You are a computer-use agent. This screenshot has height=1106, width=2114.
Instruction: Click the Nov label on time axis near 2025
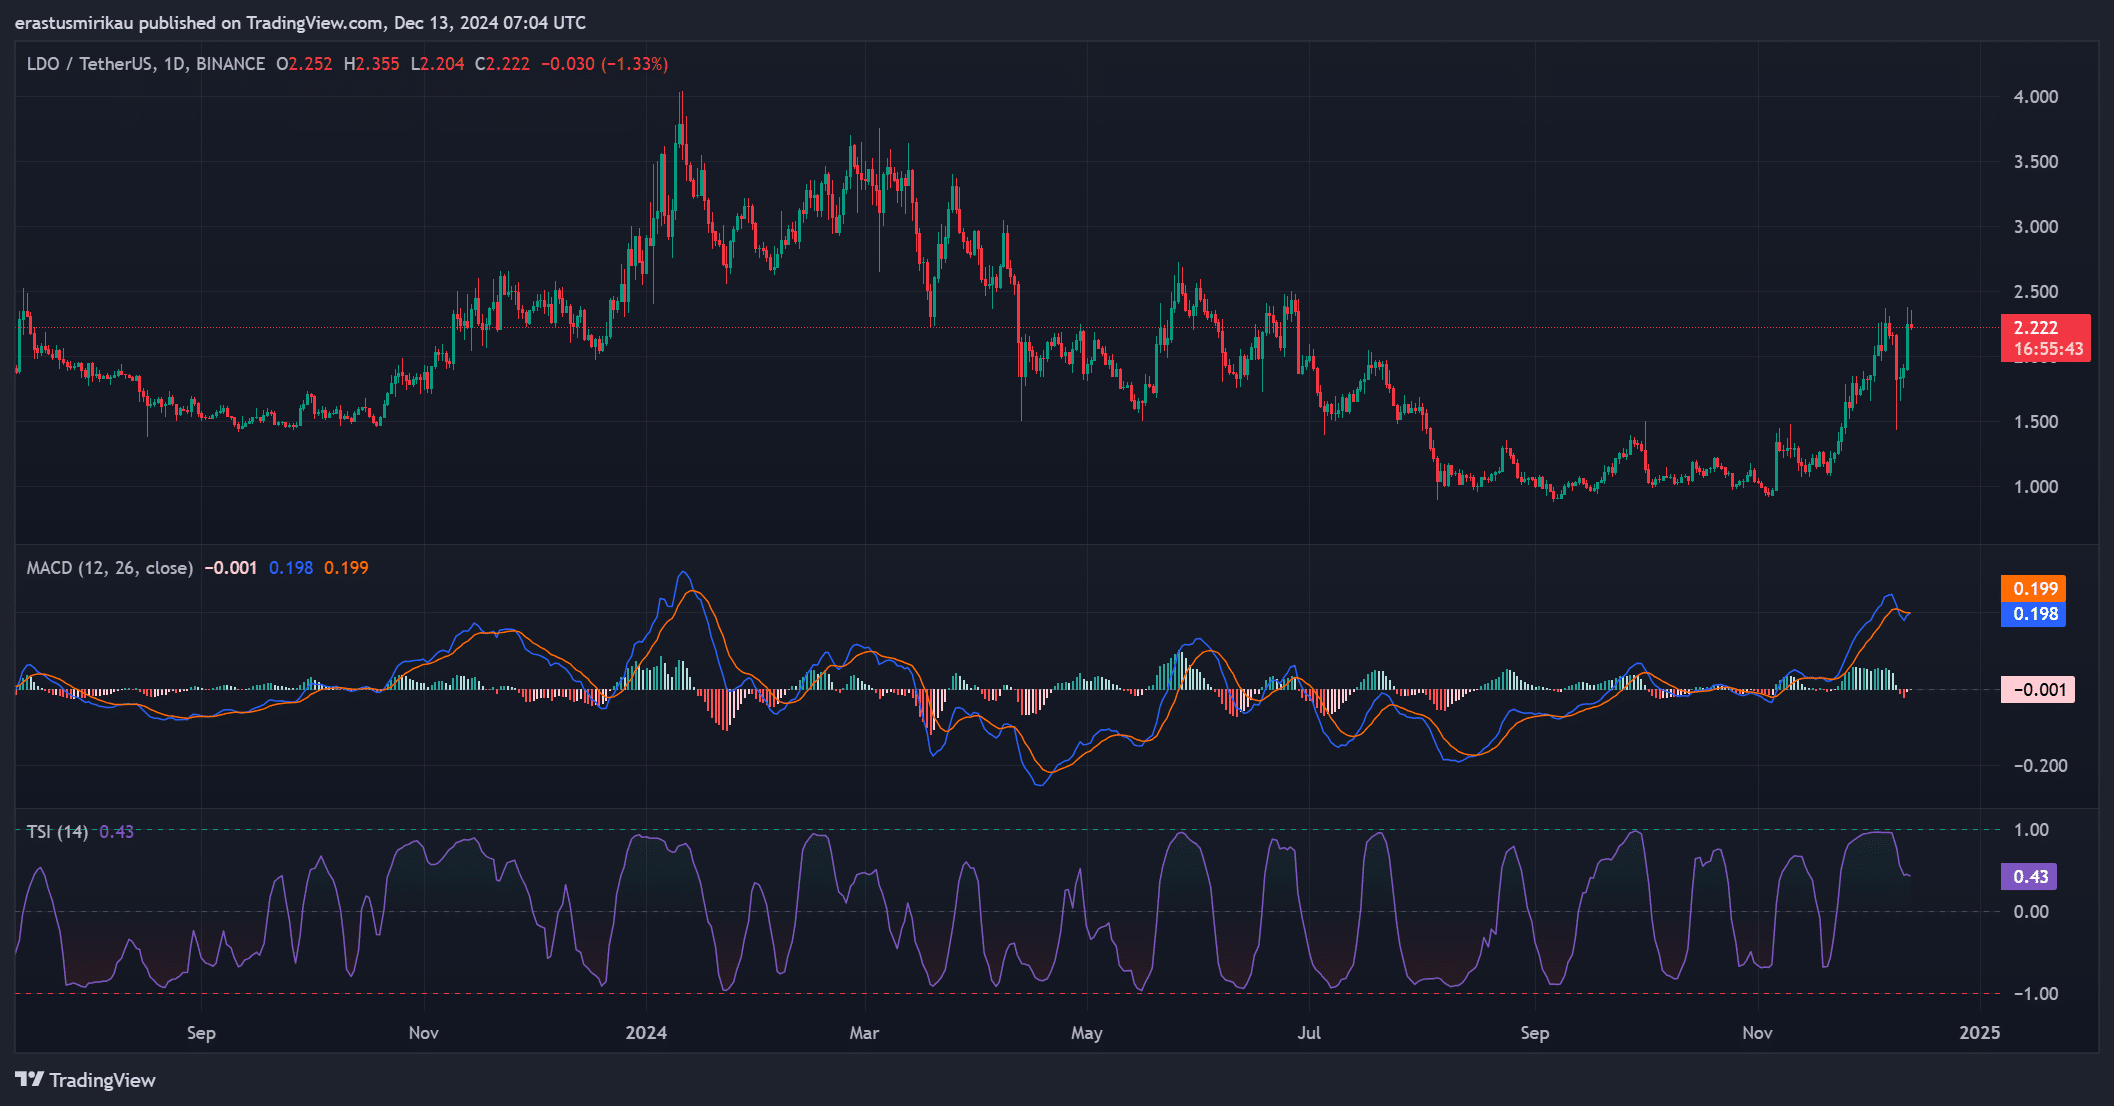(x=1757, y=1033)
